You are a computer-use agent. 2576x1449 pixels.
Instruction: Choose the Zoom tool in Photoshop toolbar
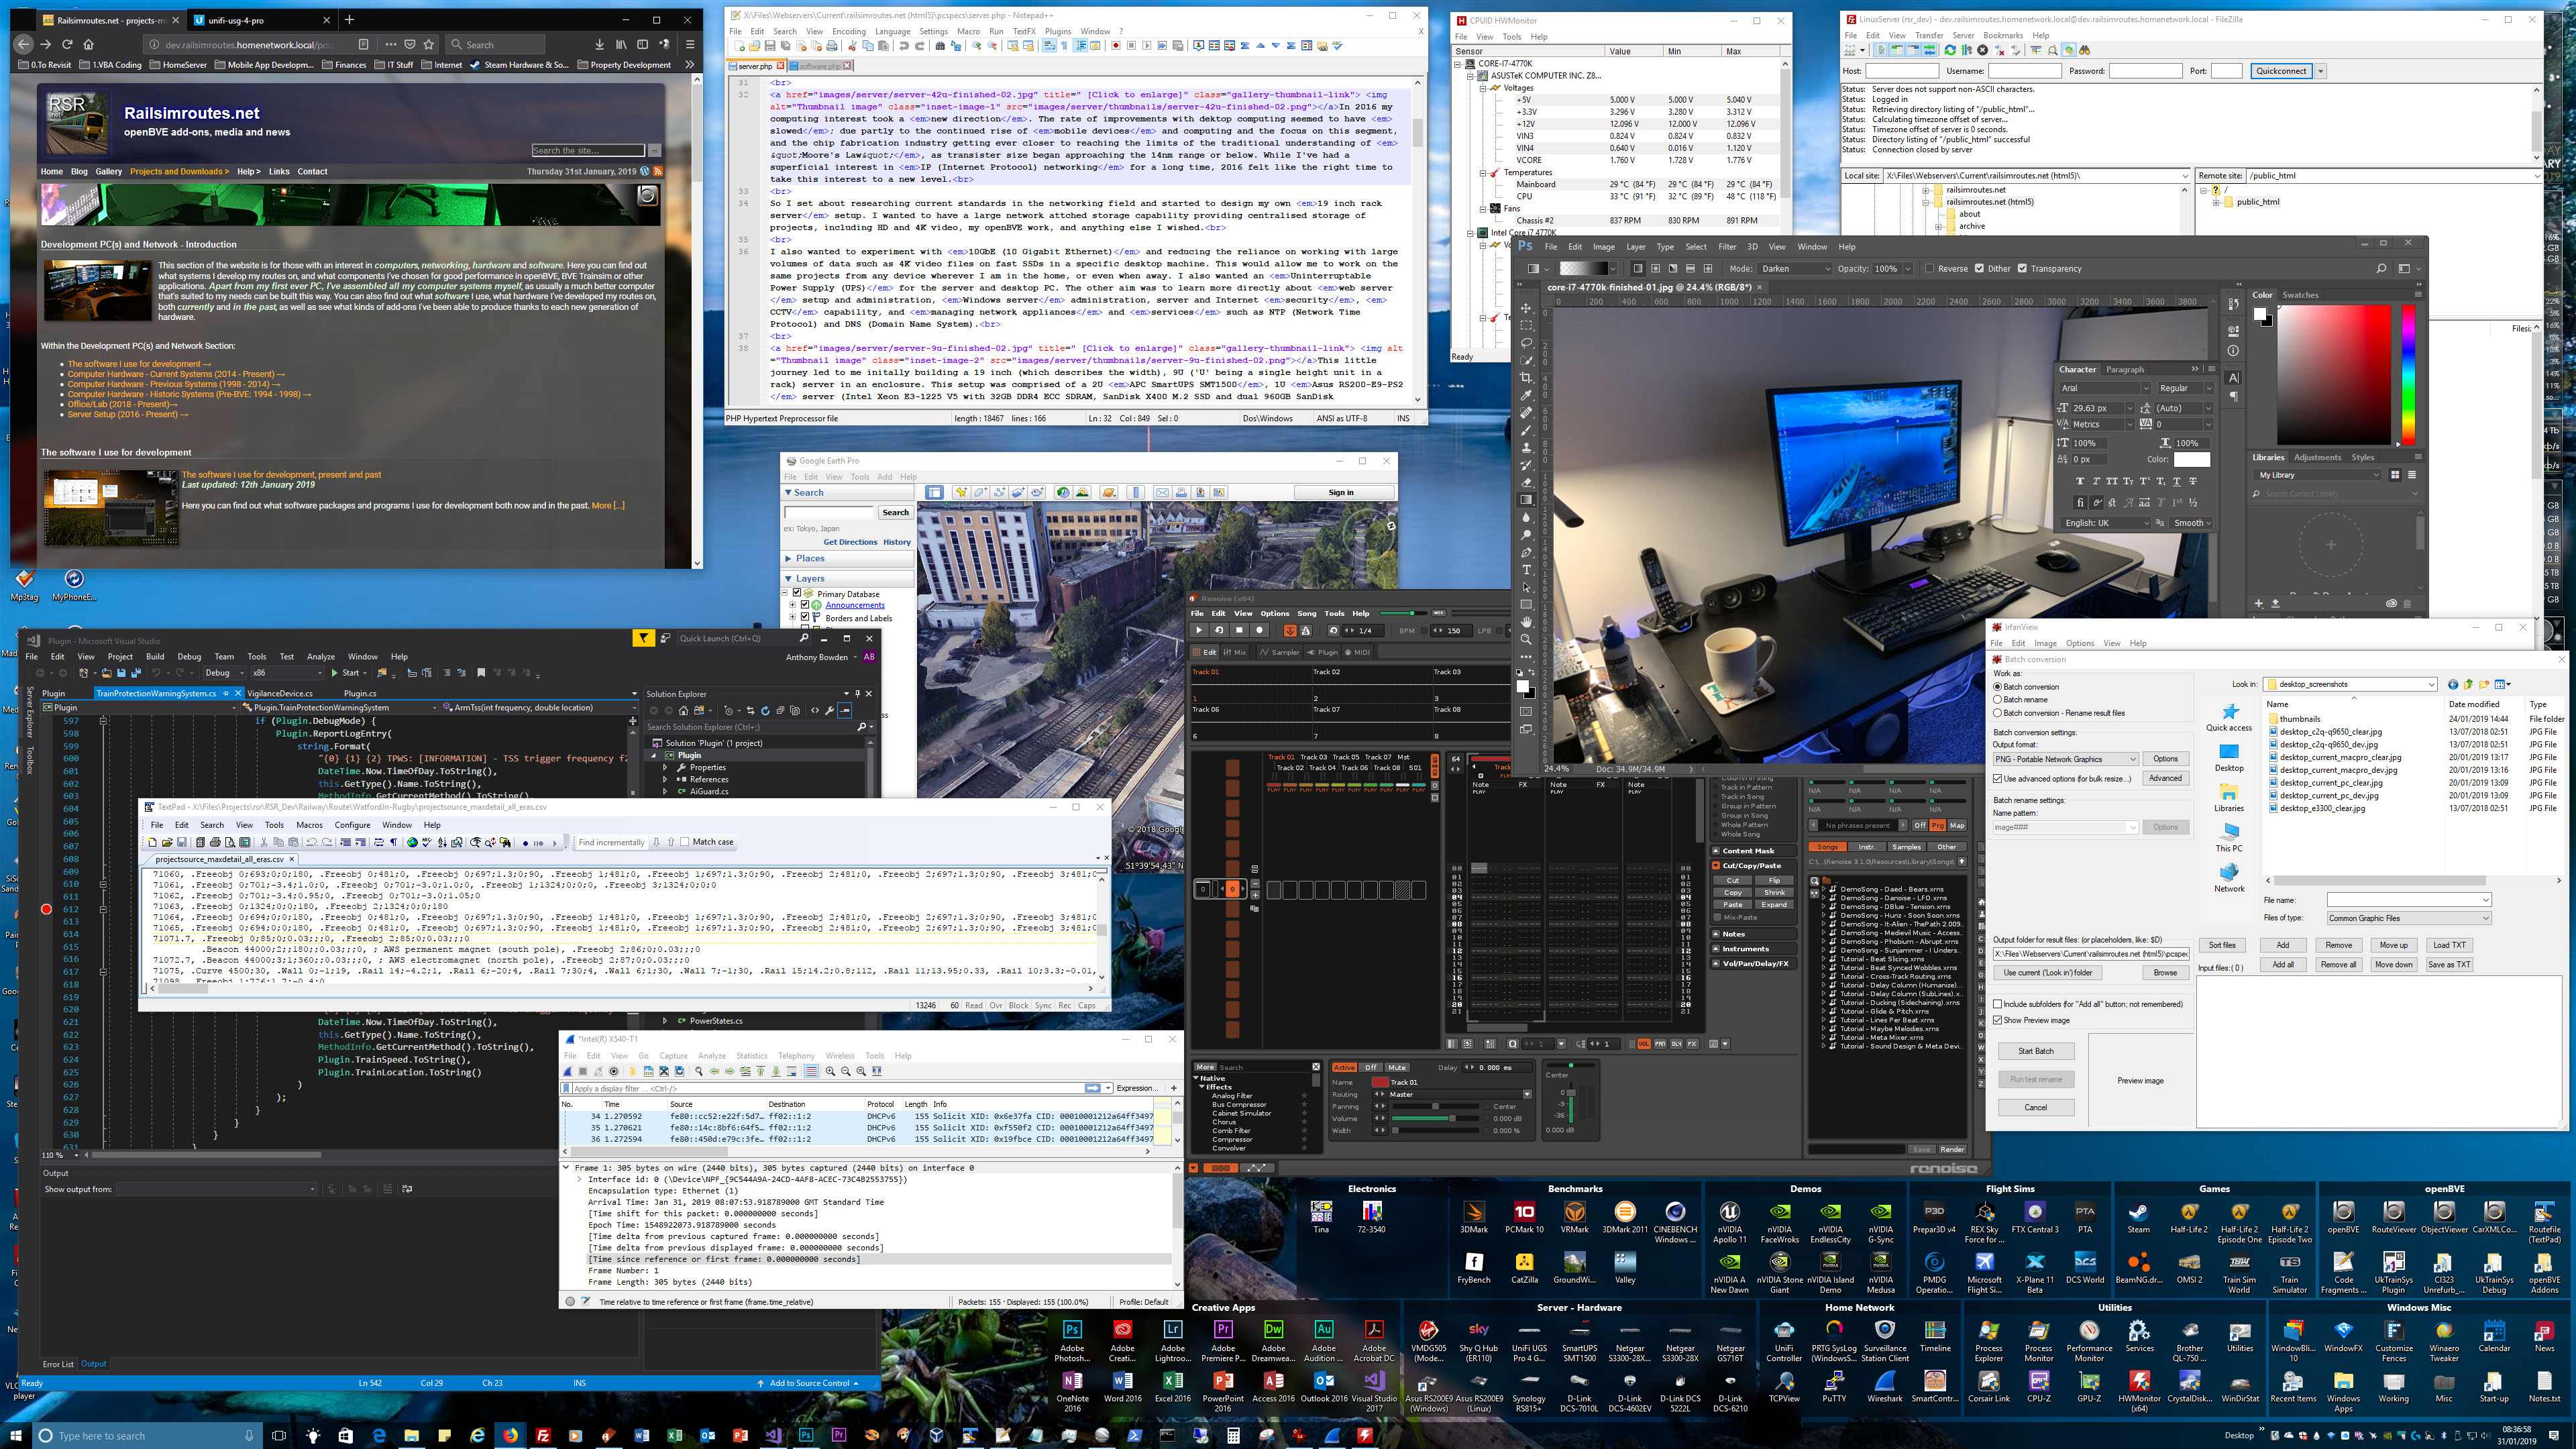click(x=1526, y=639)
